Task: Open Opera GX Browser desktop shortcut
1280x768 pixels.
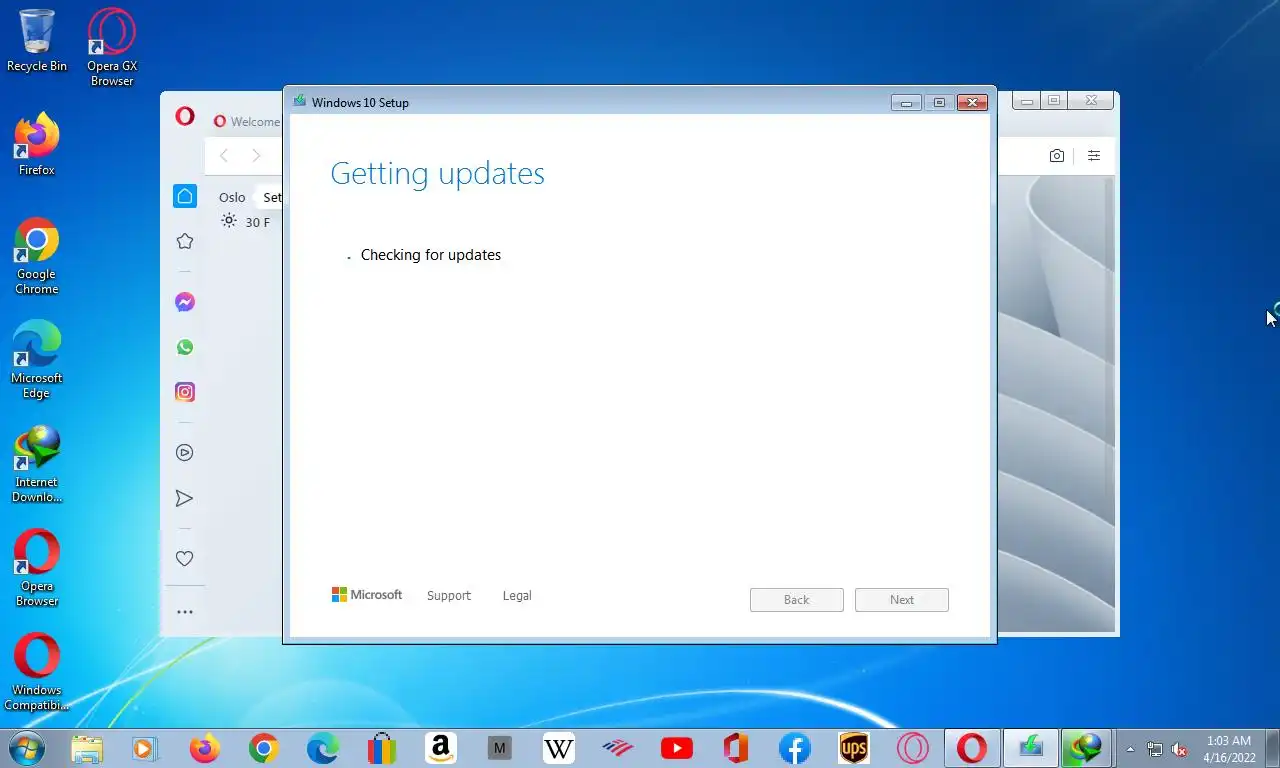Action: [112, 47]
